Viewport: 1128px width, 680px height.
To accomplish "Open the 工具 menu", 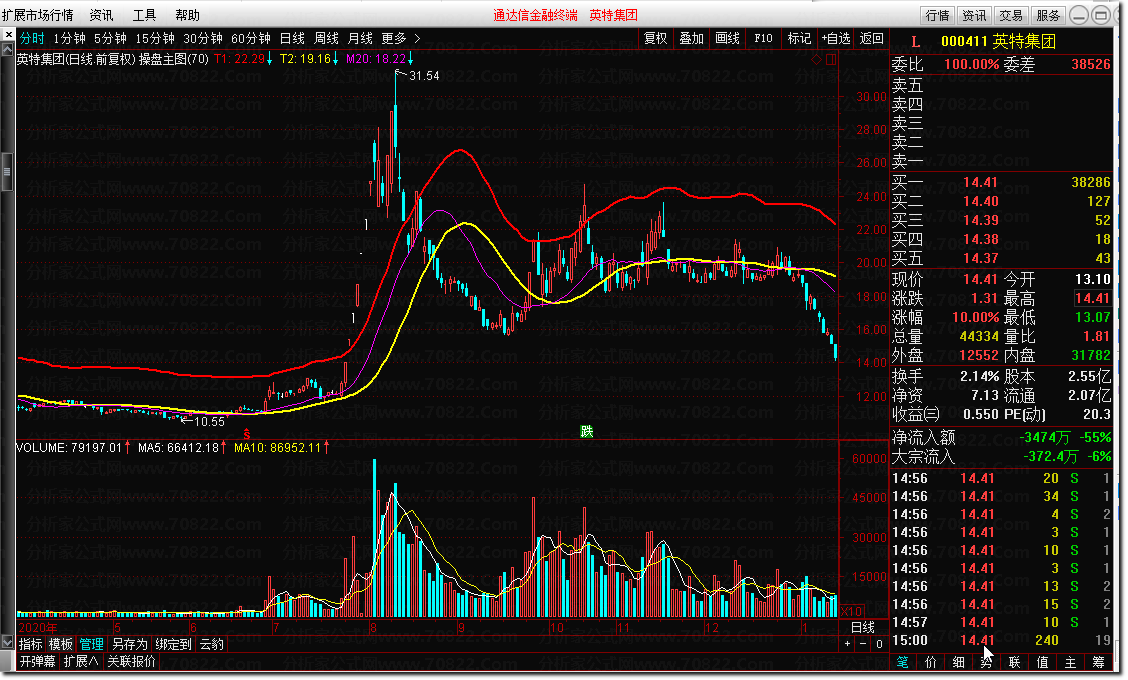I will click(x=145, y=14).
